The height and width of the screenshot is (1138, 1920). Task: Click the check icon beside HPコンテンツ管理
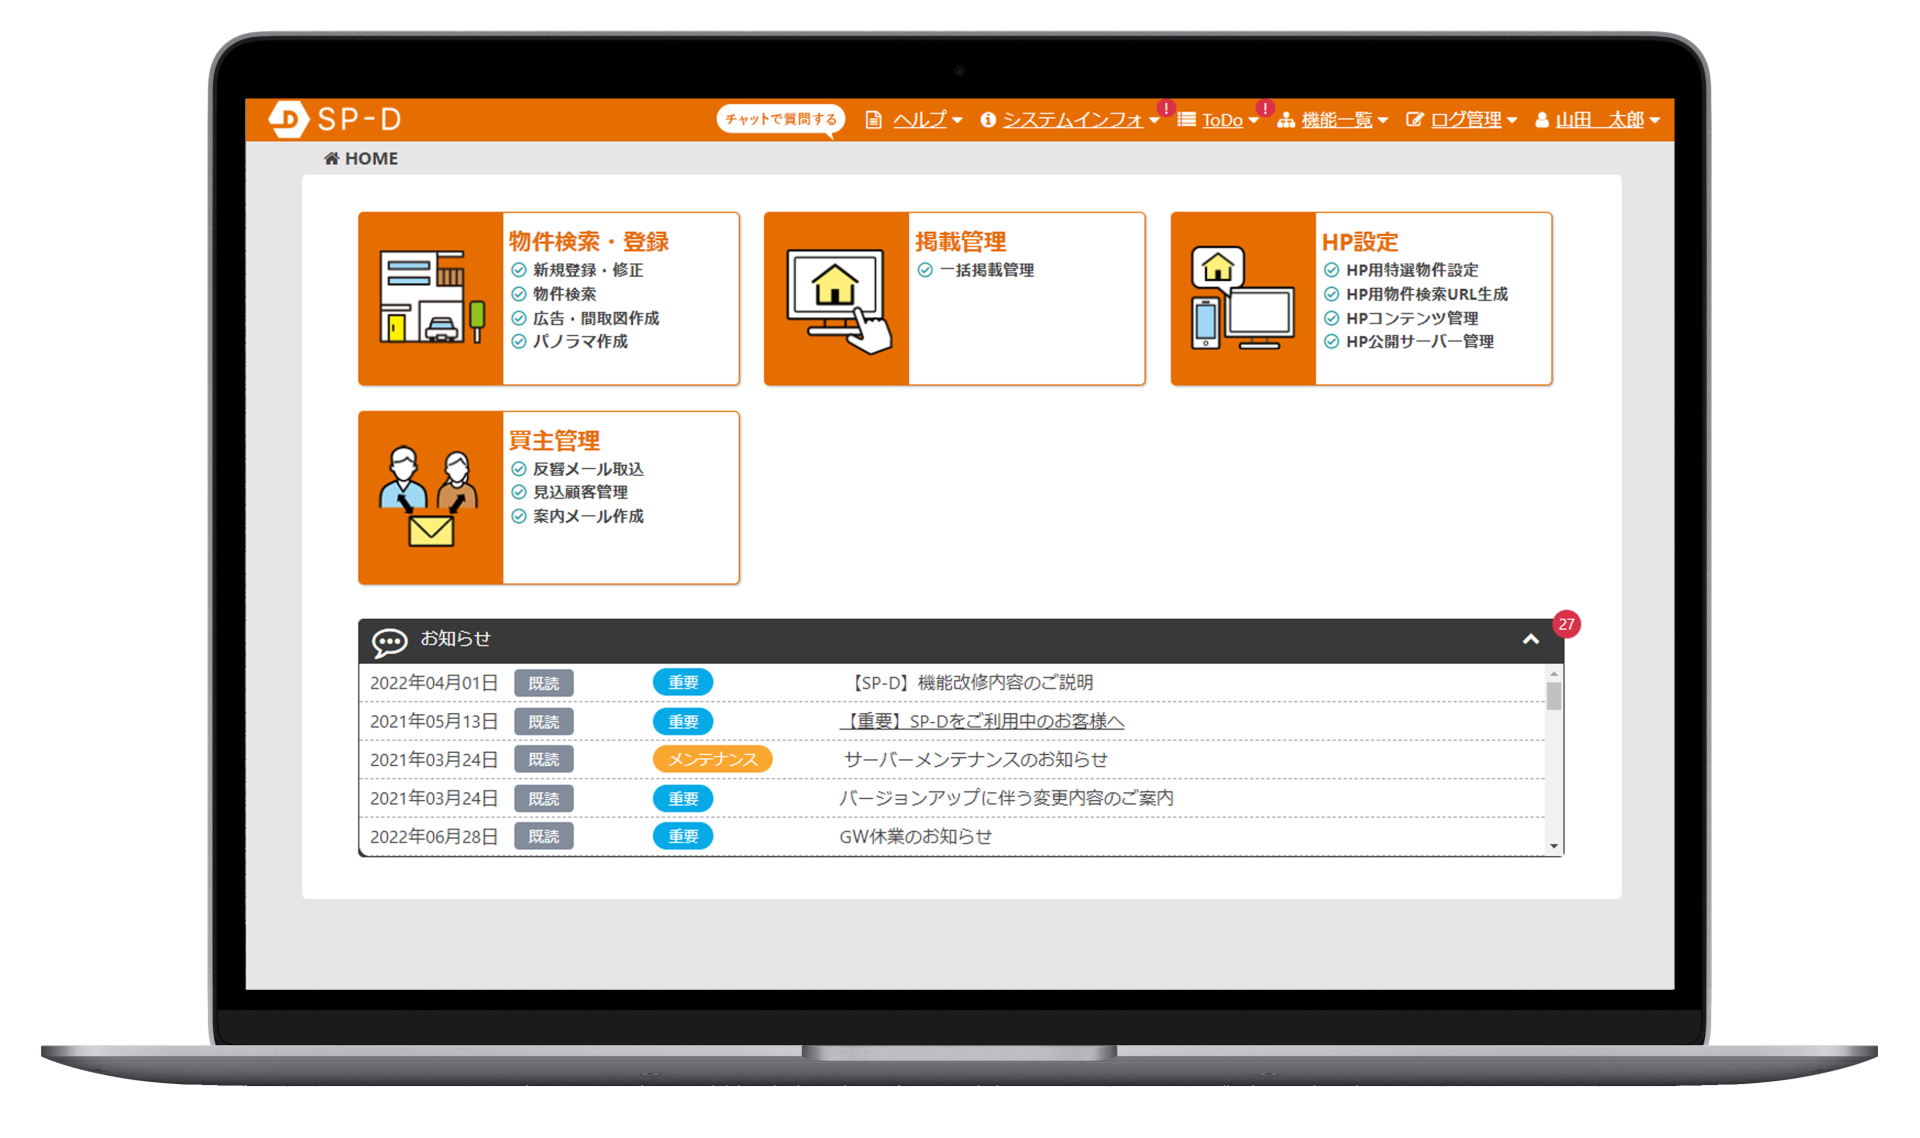pyautogui.click(x=1332, y=318)
